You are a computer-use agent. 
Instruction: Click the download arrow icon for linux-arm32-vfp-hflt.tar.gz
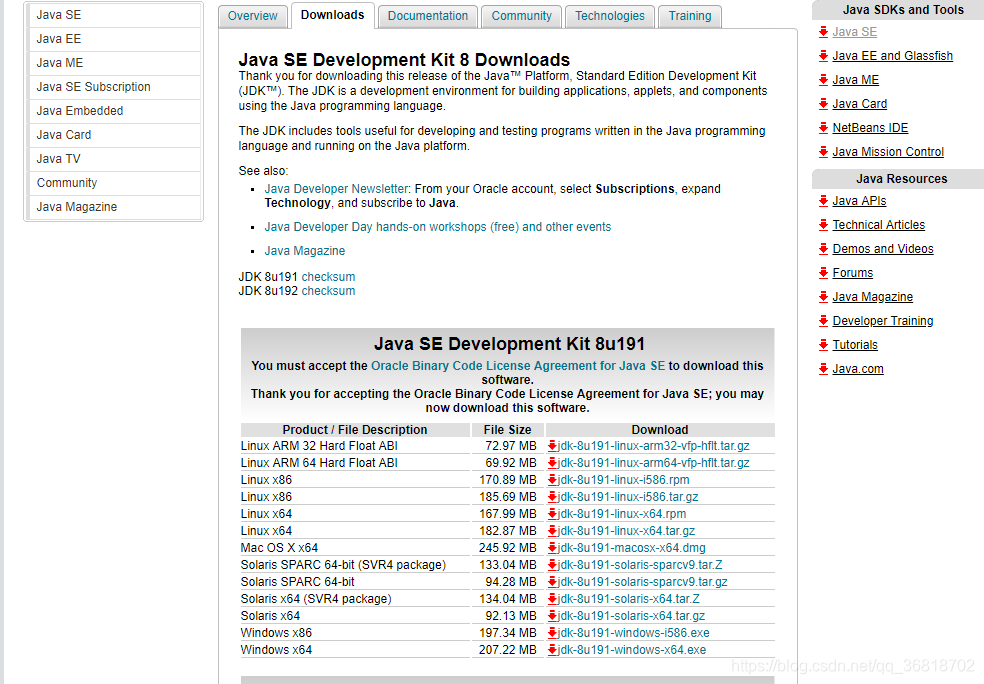pos(552,446)
